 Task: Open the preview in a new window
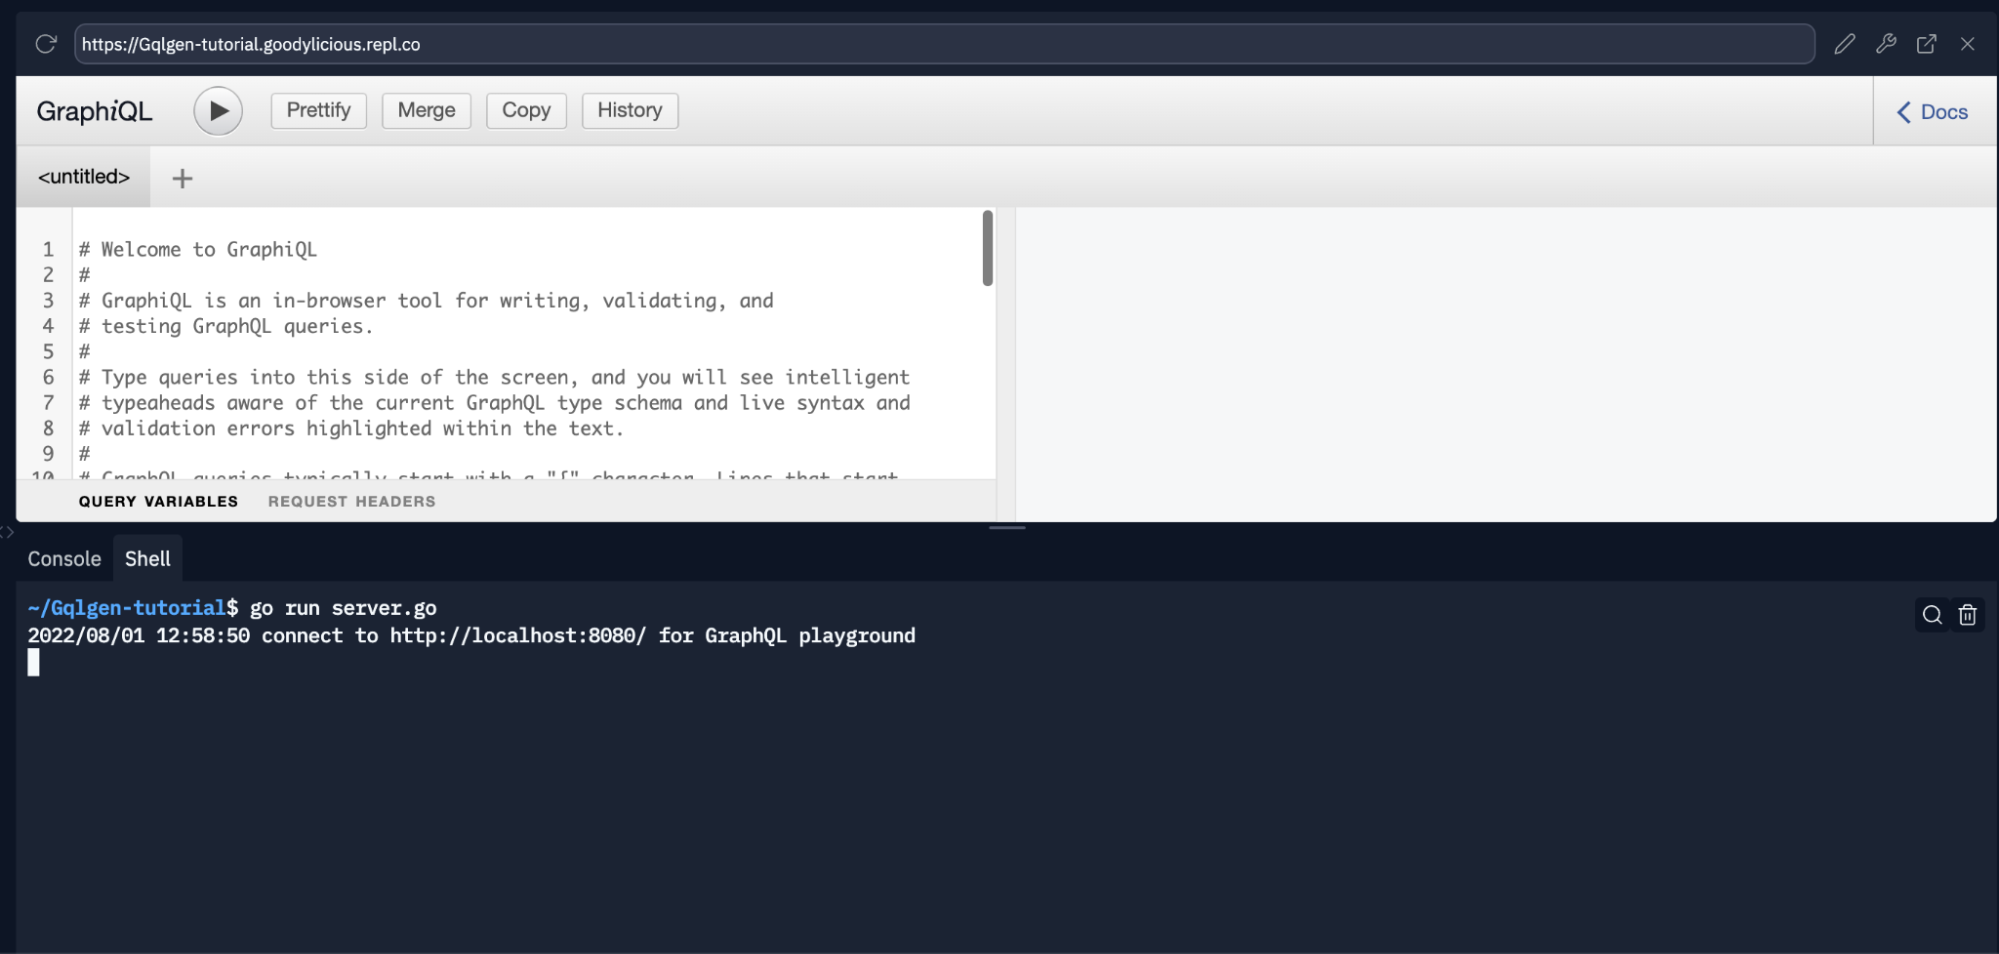(1926, 44)
